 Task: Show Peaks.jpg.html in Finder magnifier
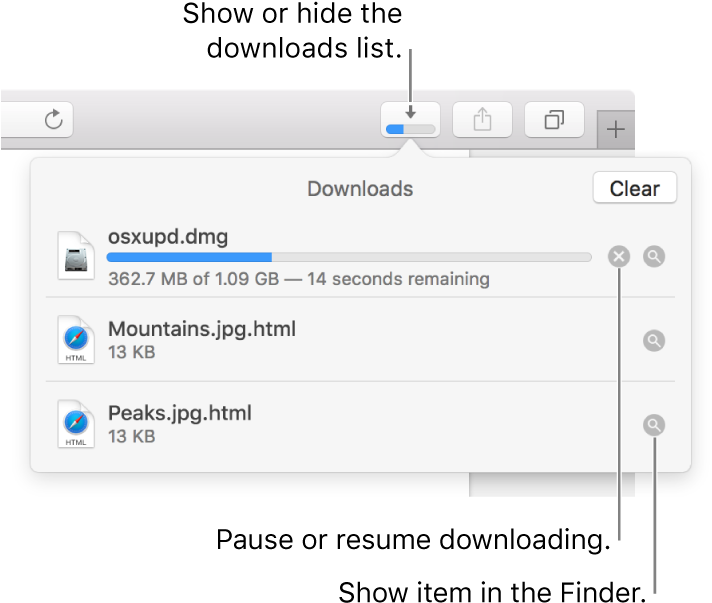[654, 425]
